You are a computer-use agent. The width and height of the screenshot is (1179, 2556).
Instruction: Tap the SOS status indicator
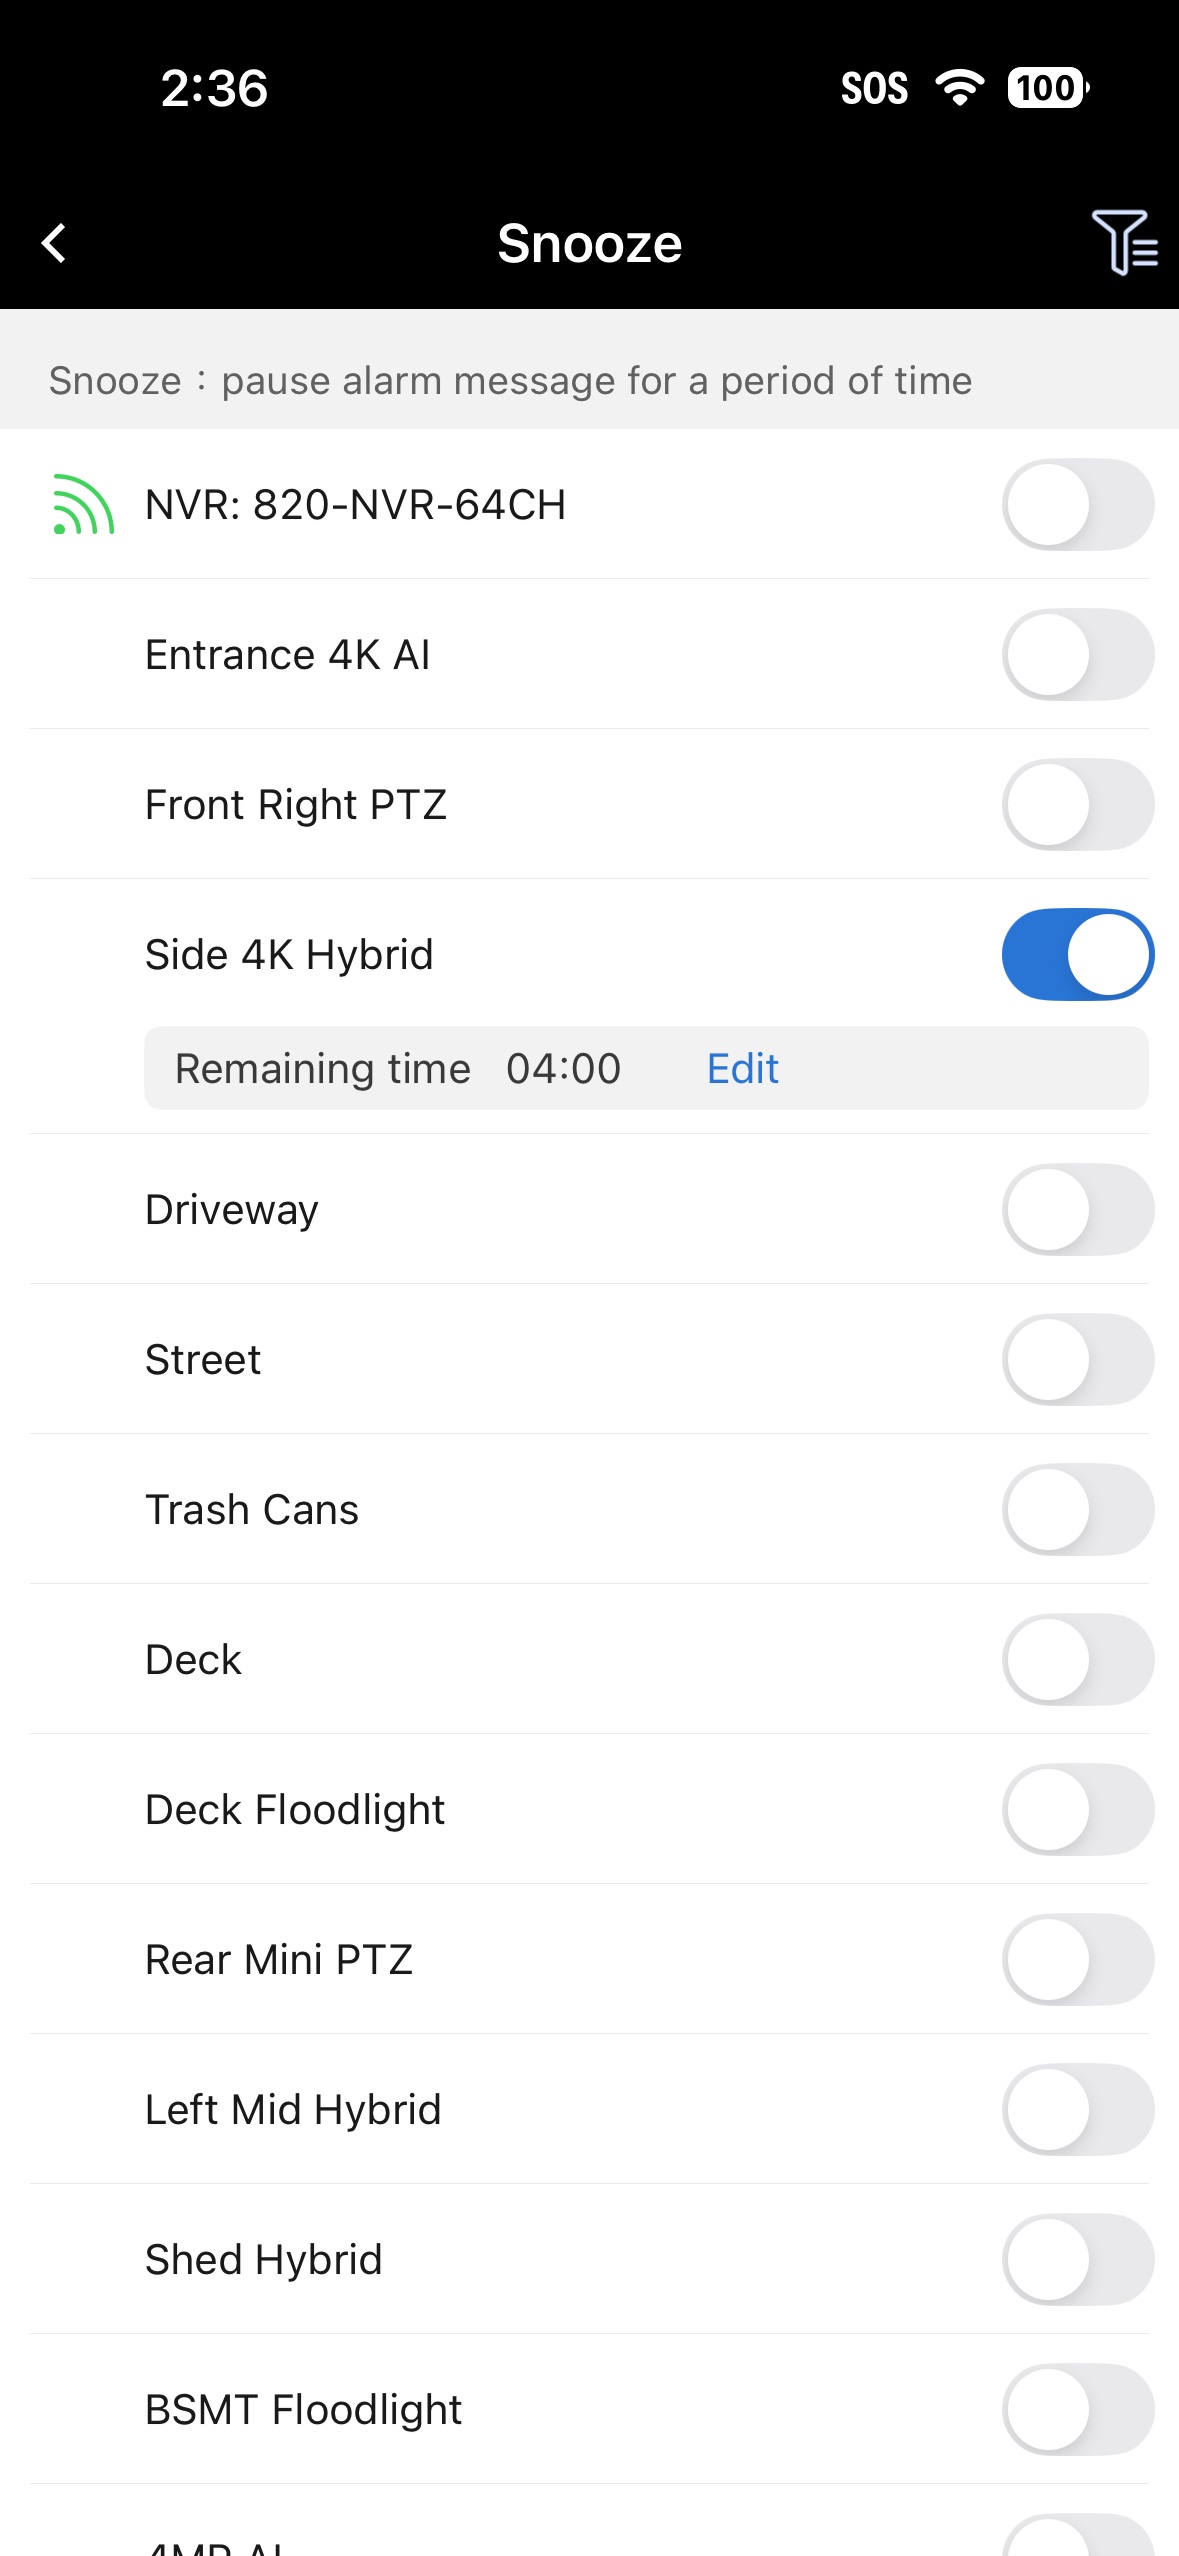click(x=874, y=89)
